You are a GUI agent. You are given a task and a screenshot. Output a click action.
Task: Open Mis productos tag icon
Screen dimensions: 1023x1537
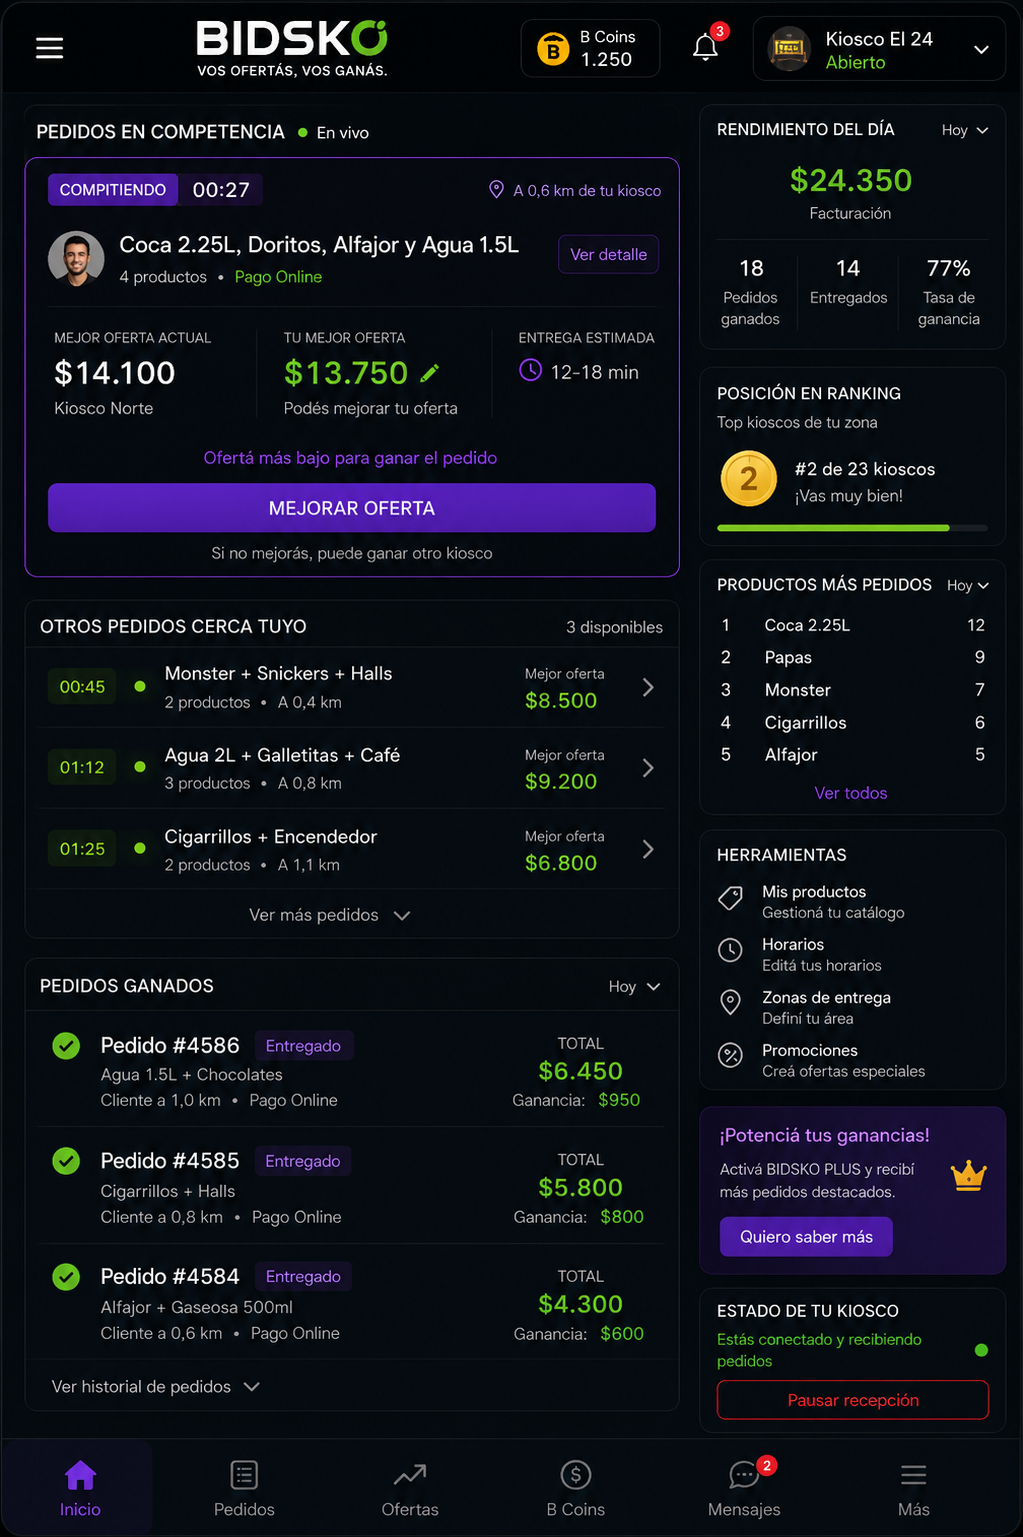point(731,898)
